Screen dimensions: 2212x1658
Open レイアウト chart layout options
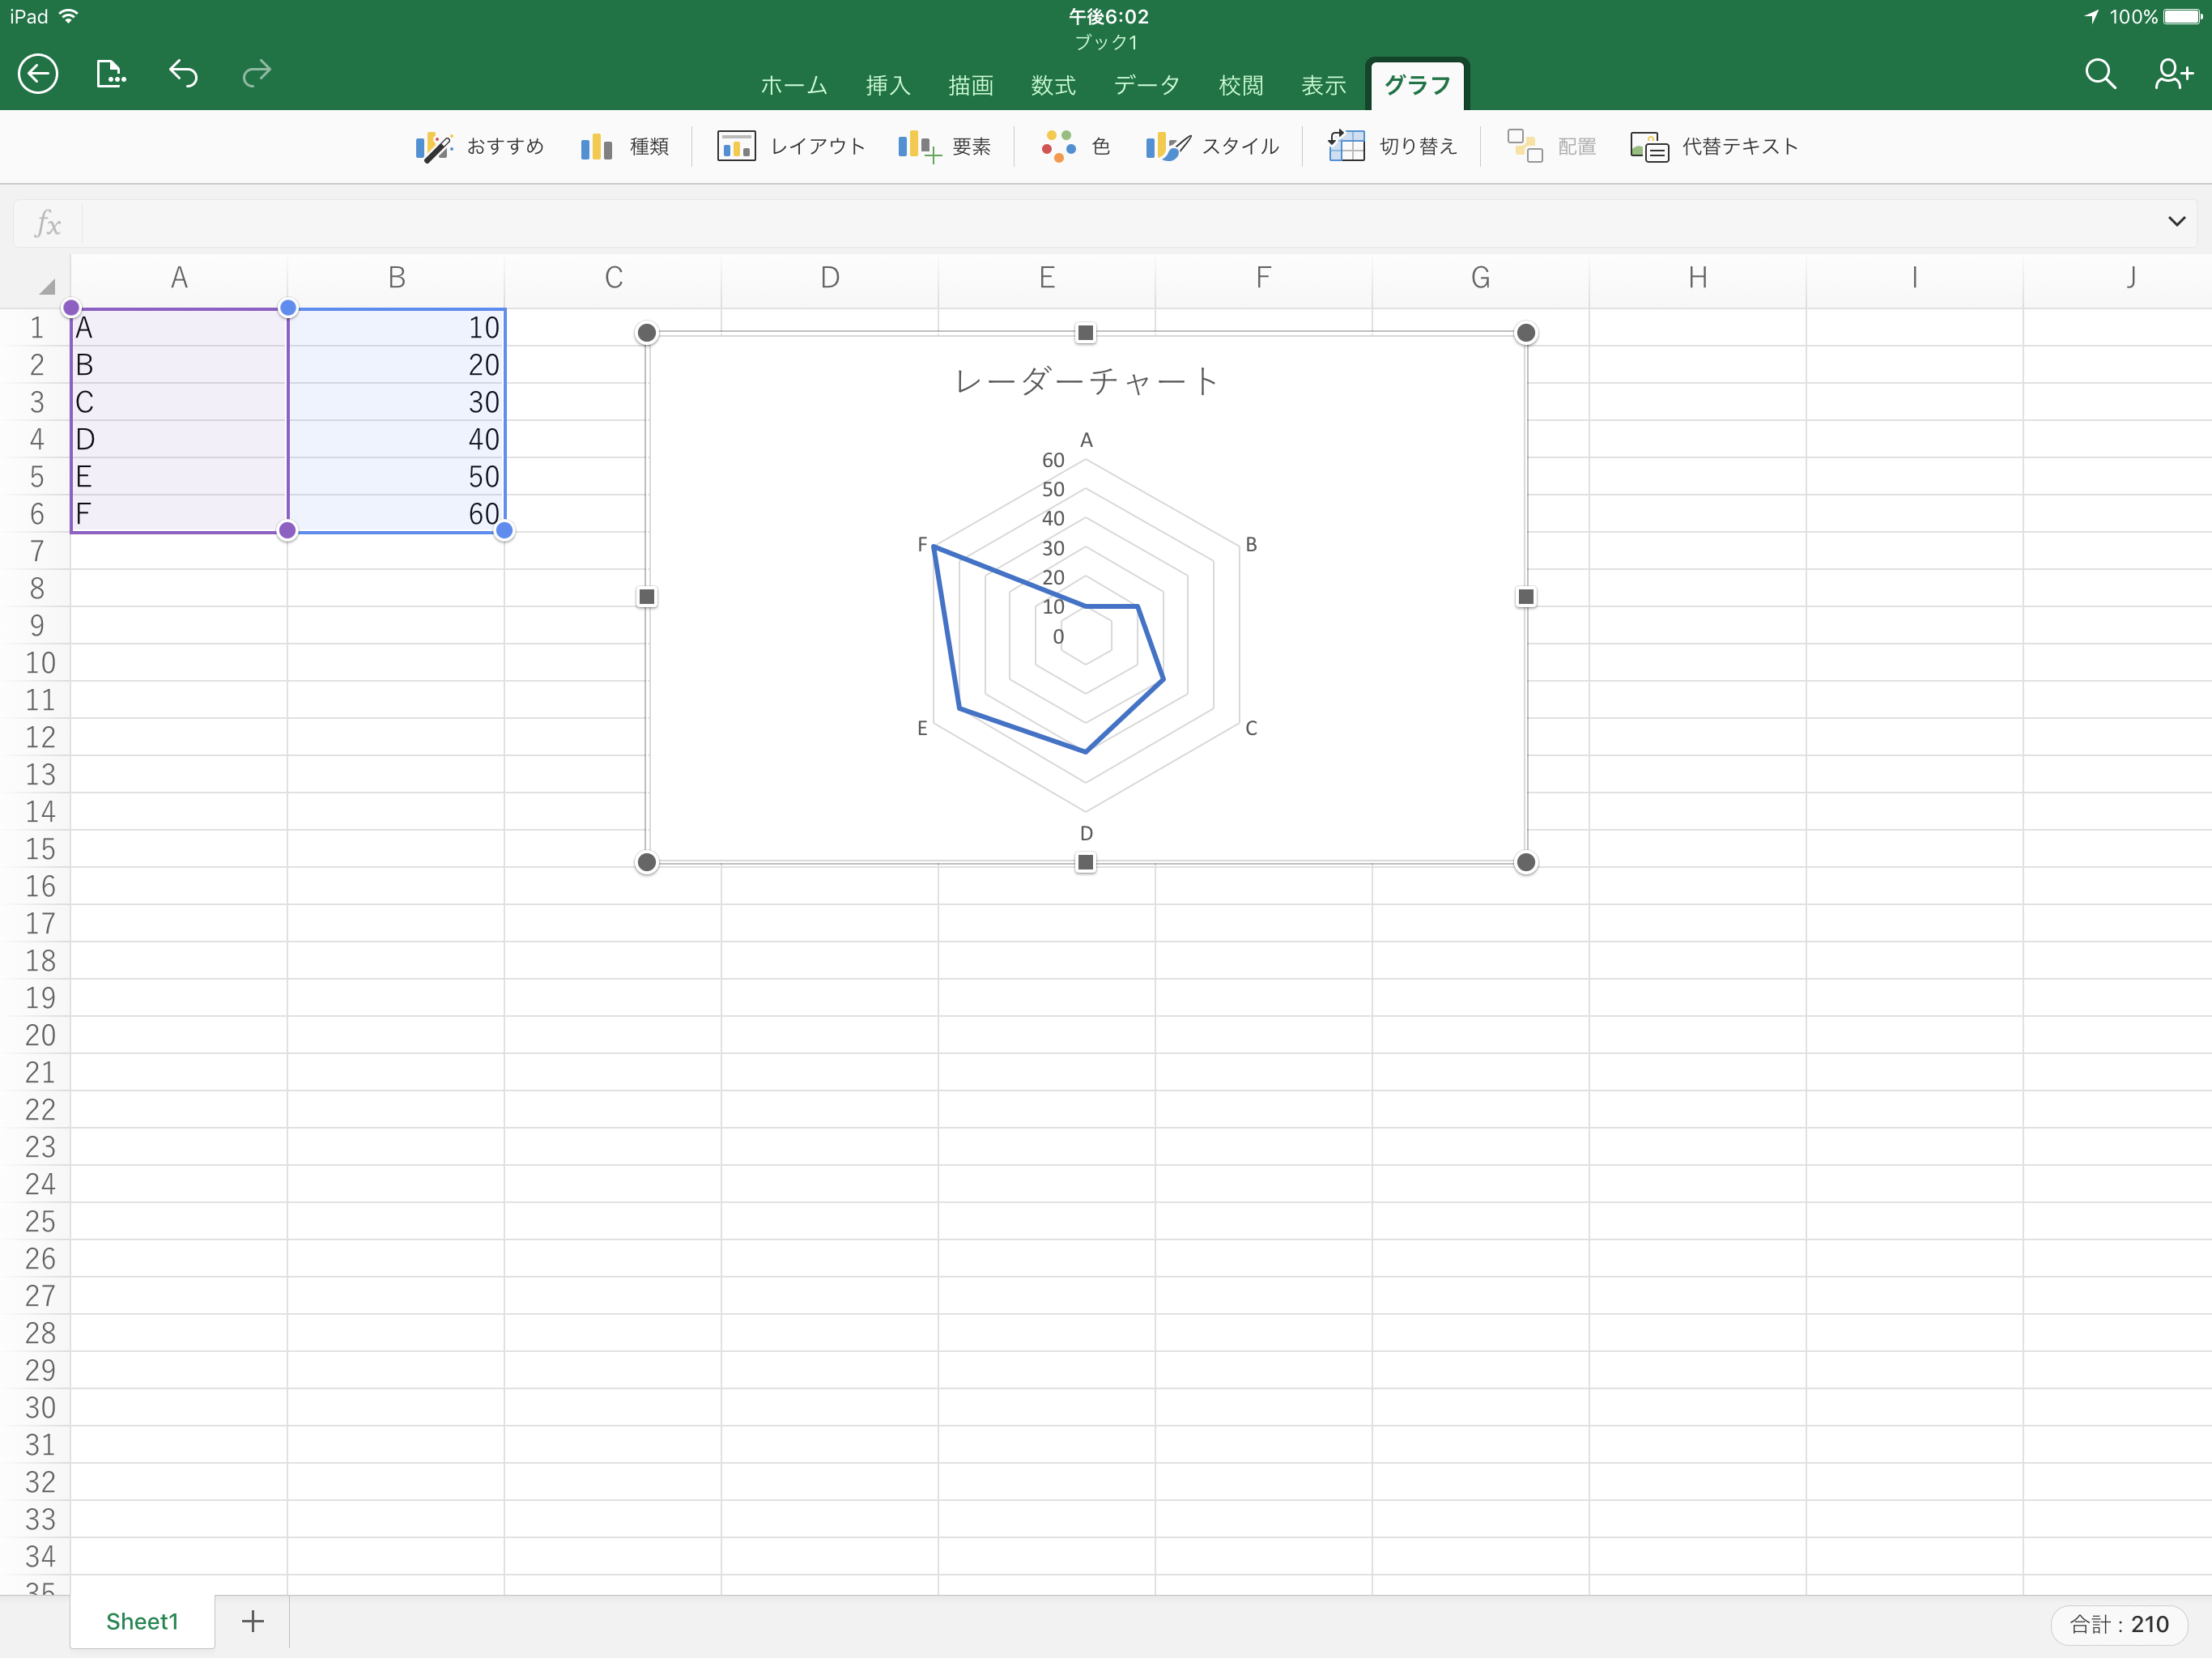point(791,147)
